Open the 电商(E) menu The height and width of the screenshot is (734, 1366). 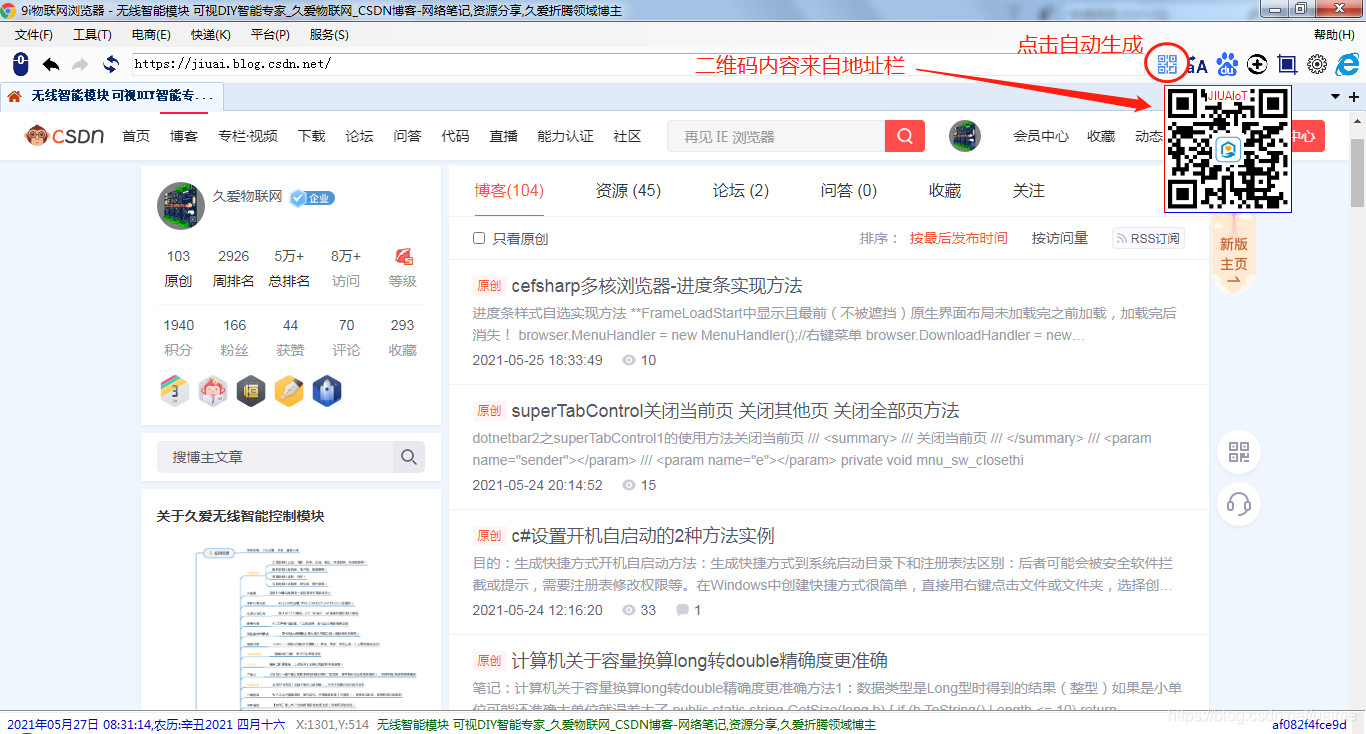pos(151,35)
